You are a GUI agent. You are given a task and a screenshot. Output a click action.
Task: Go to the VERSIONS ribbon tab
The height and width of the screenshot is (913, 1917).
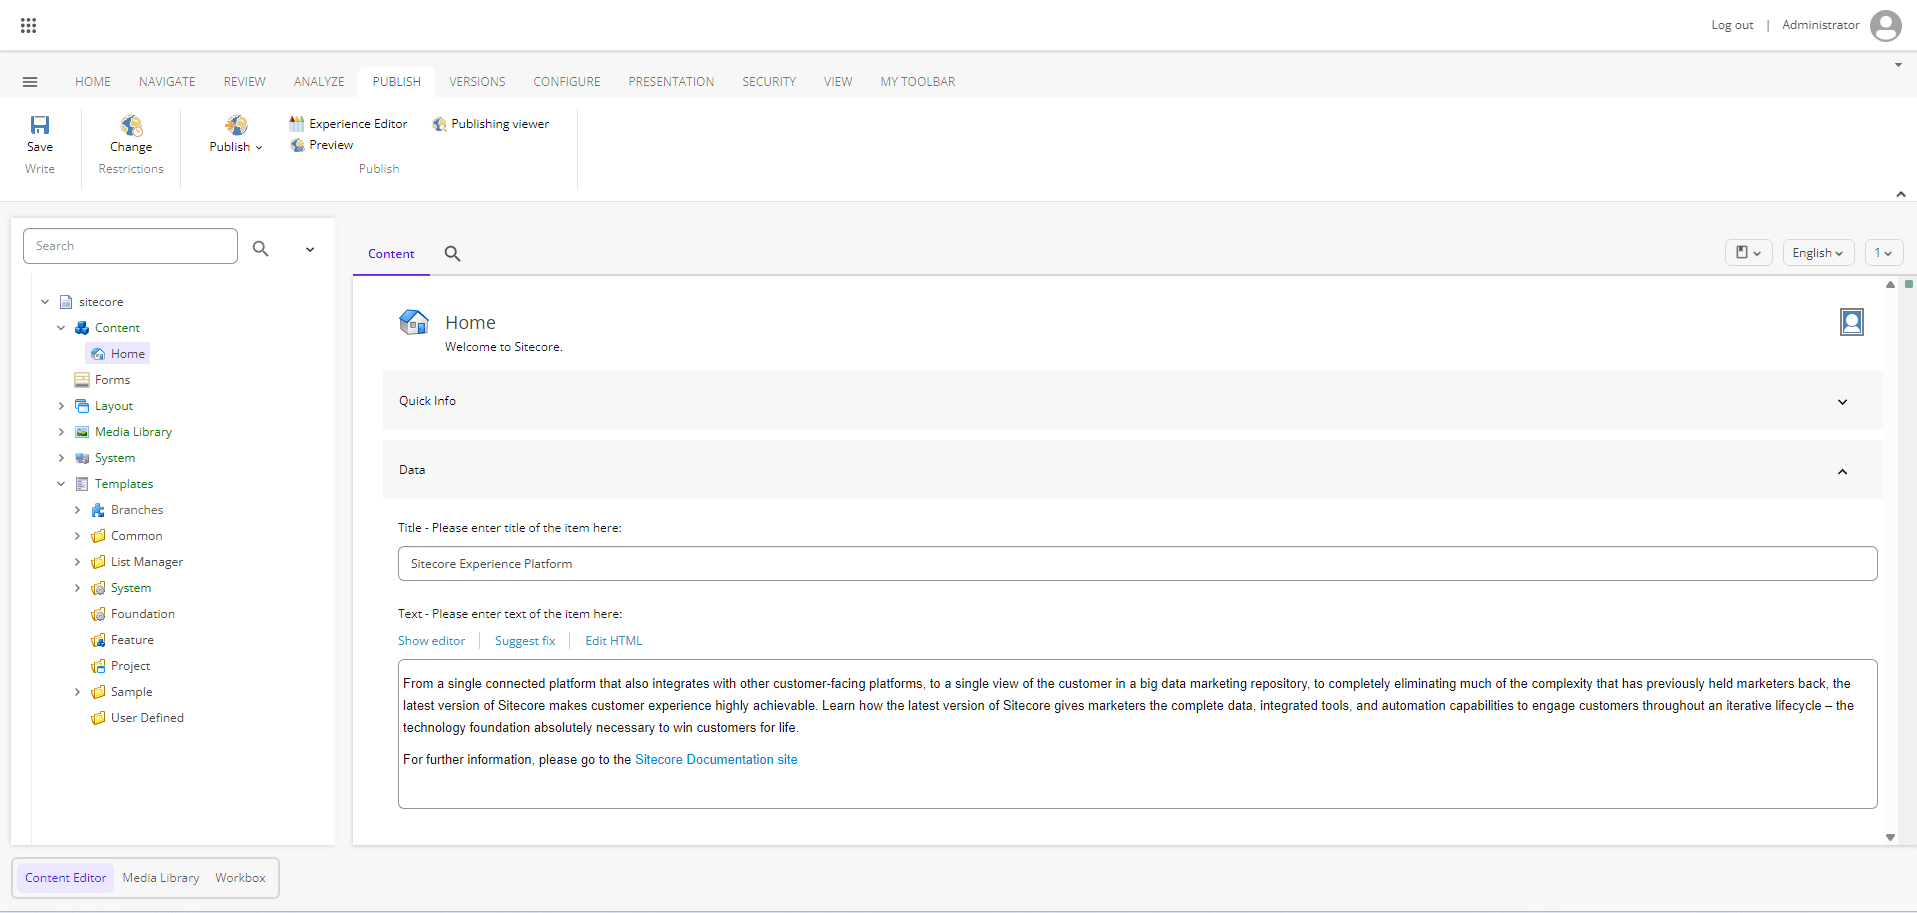pos(477,82)
